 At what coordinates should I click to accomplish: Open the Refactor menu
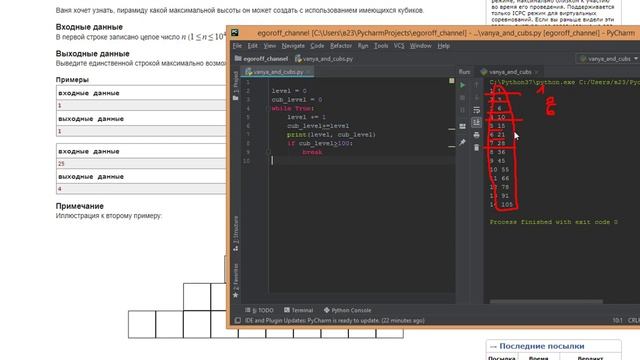[x=341, y=46]
